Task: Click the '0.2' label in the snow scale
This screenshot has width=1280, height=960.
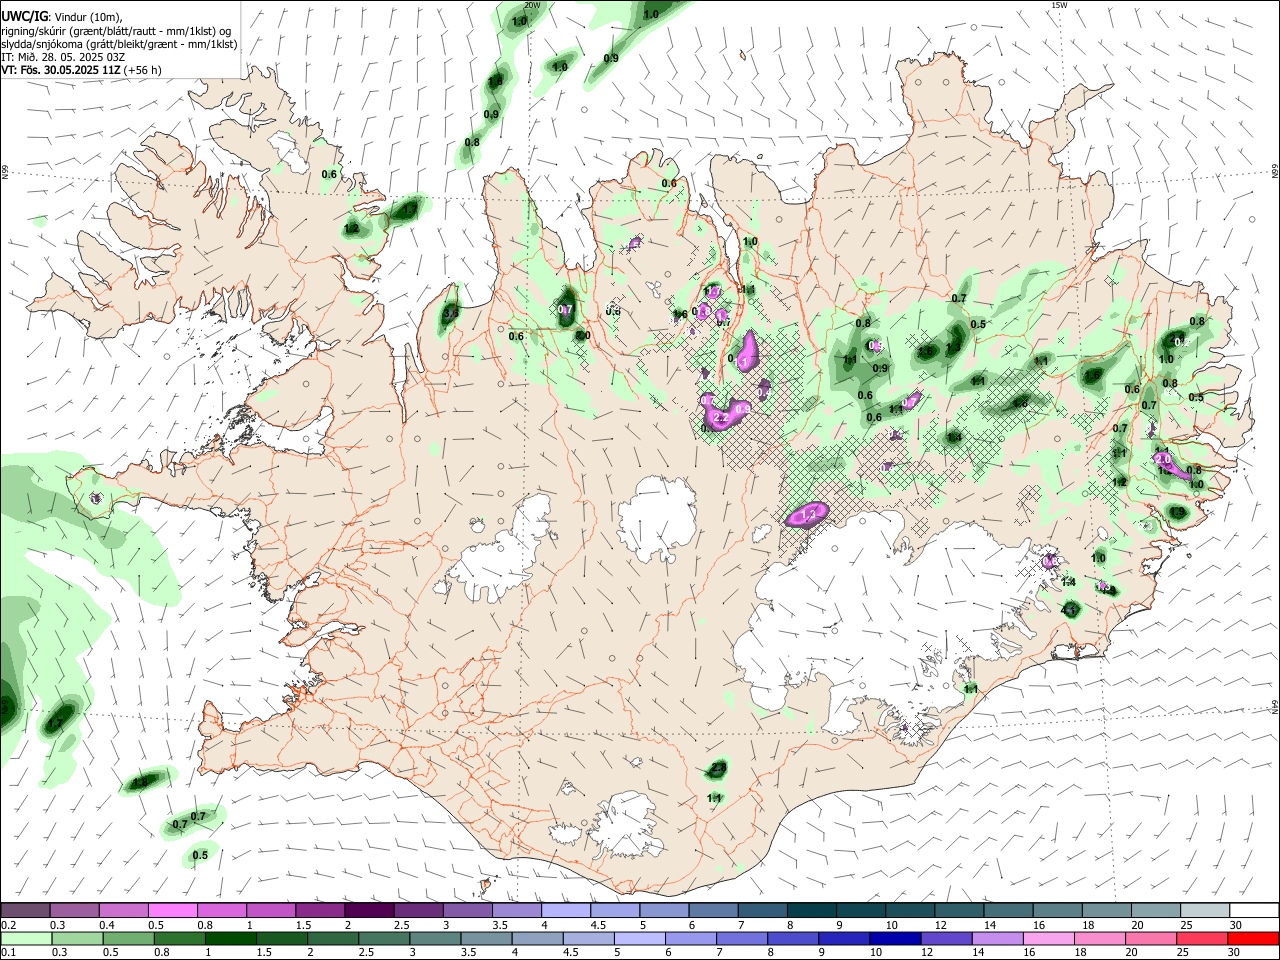Action: click(8, 925)
